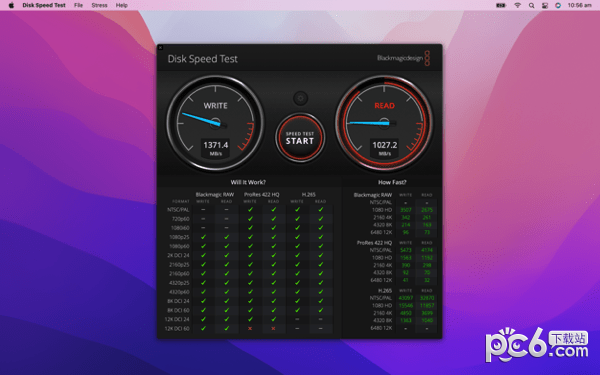600x375 pixels.
Task: Click the 1363 write value for H.265 4320 8K
Action: click(406, 320)
